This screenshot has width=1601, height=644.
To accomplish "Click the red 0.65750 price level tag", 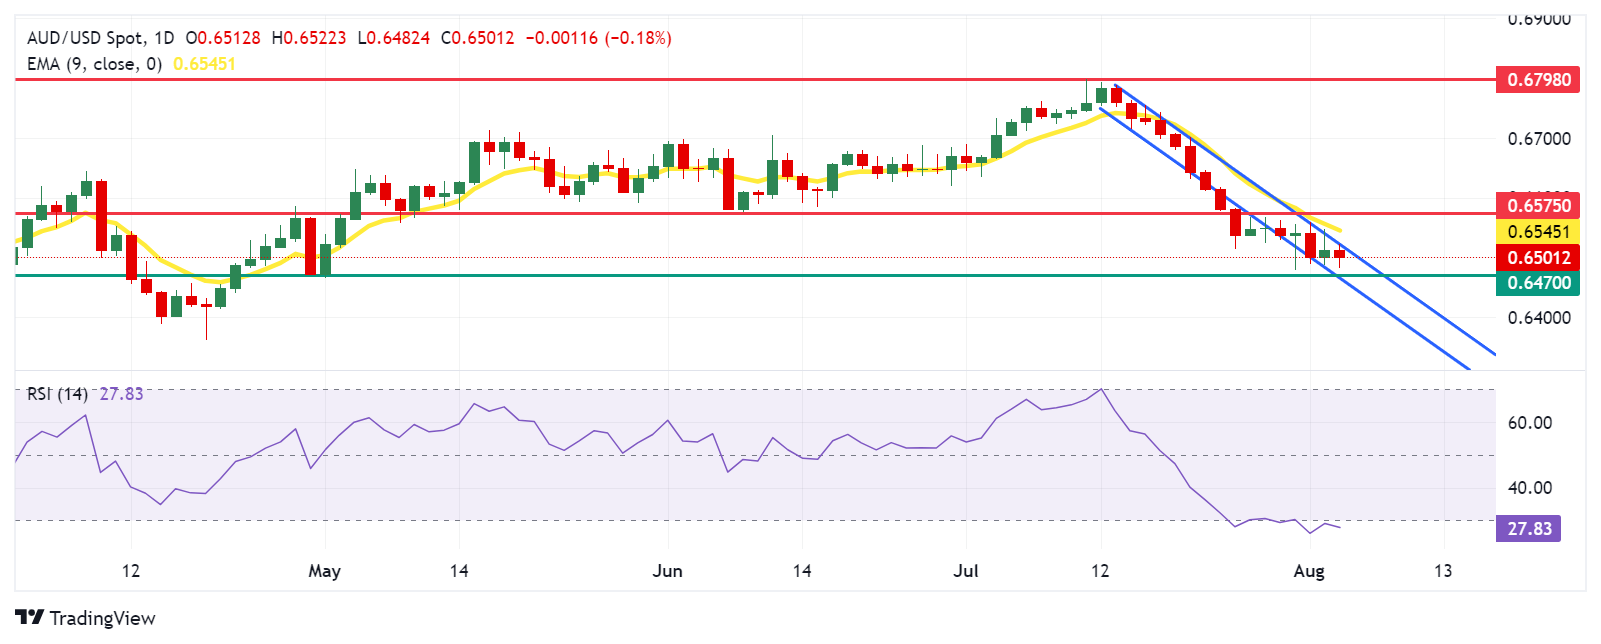I will [x=1538, y=206].
